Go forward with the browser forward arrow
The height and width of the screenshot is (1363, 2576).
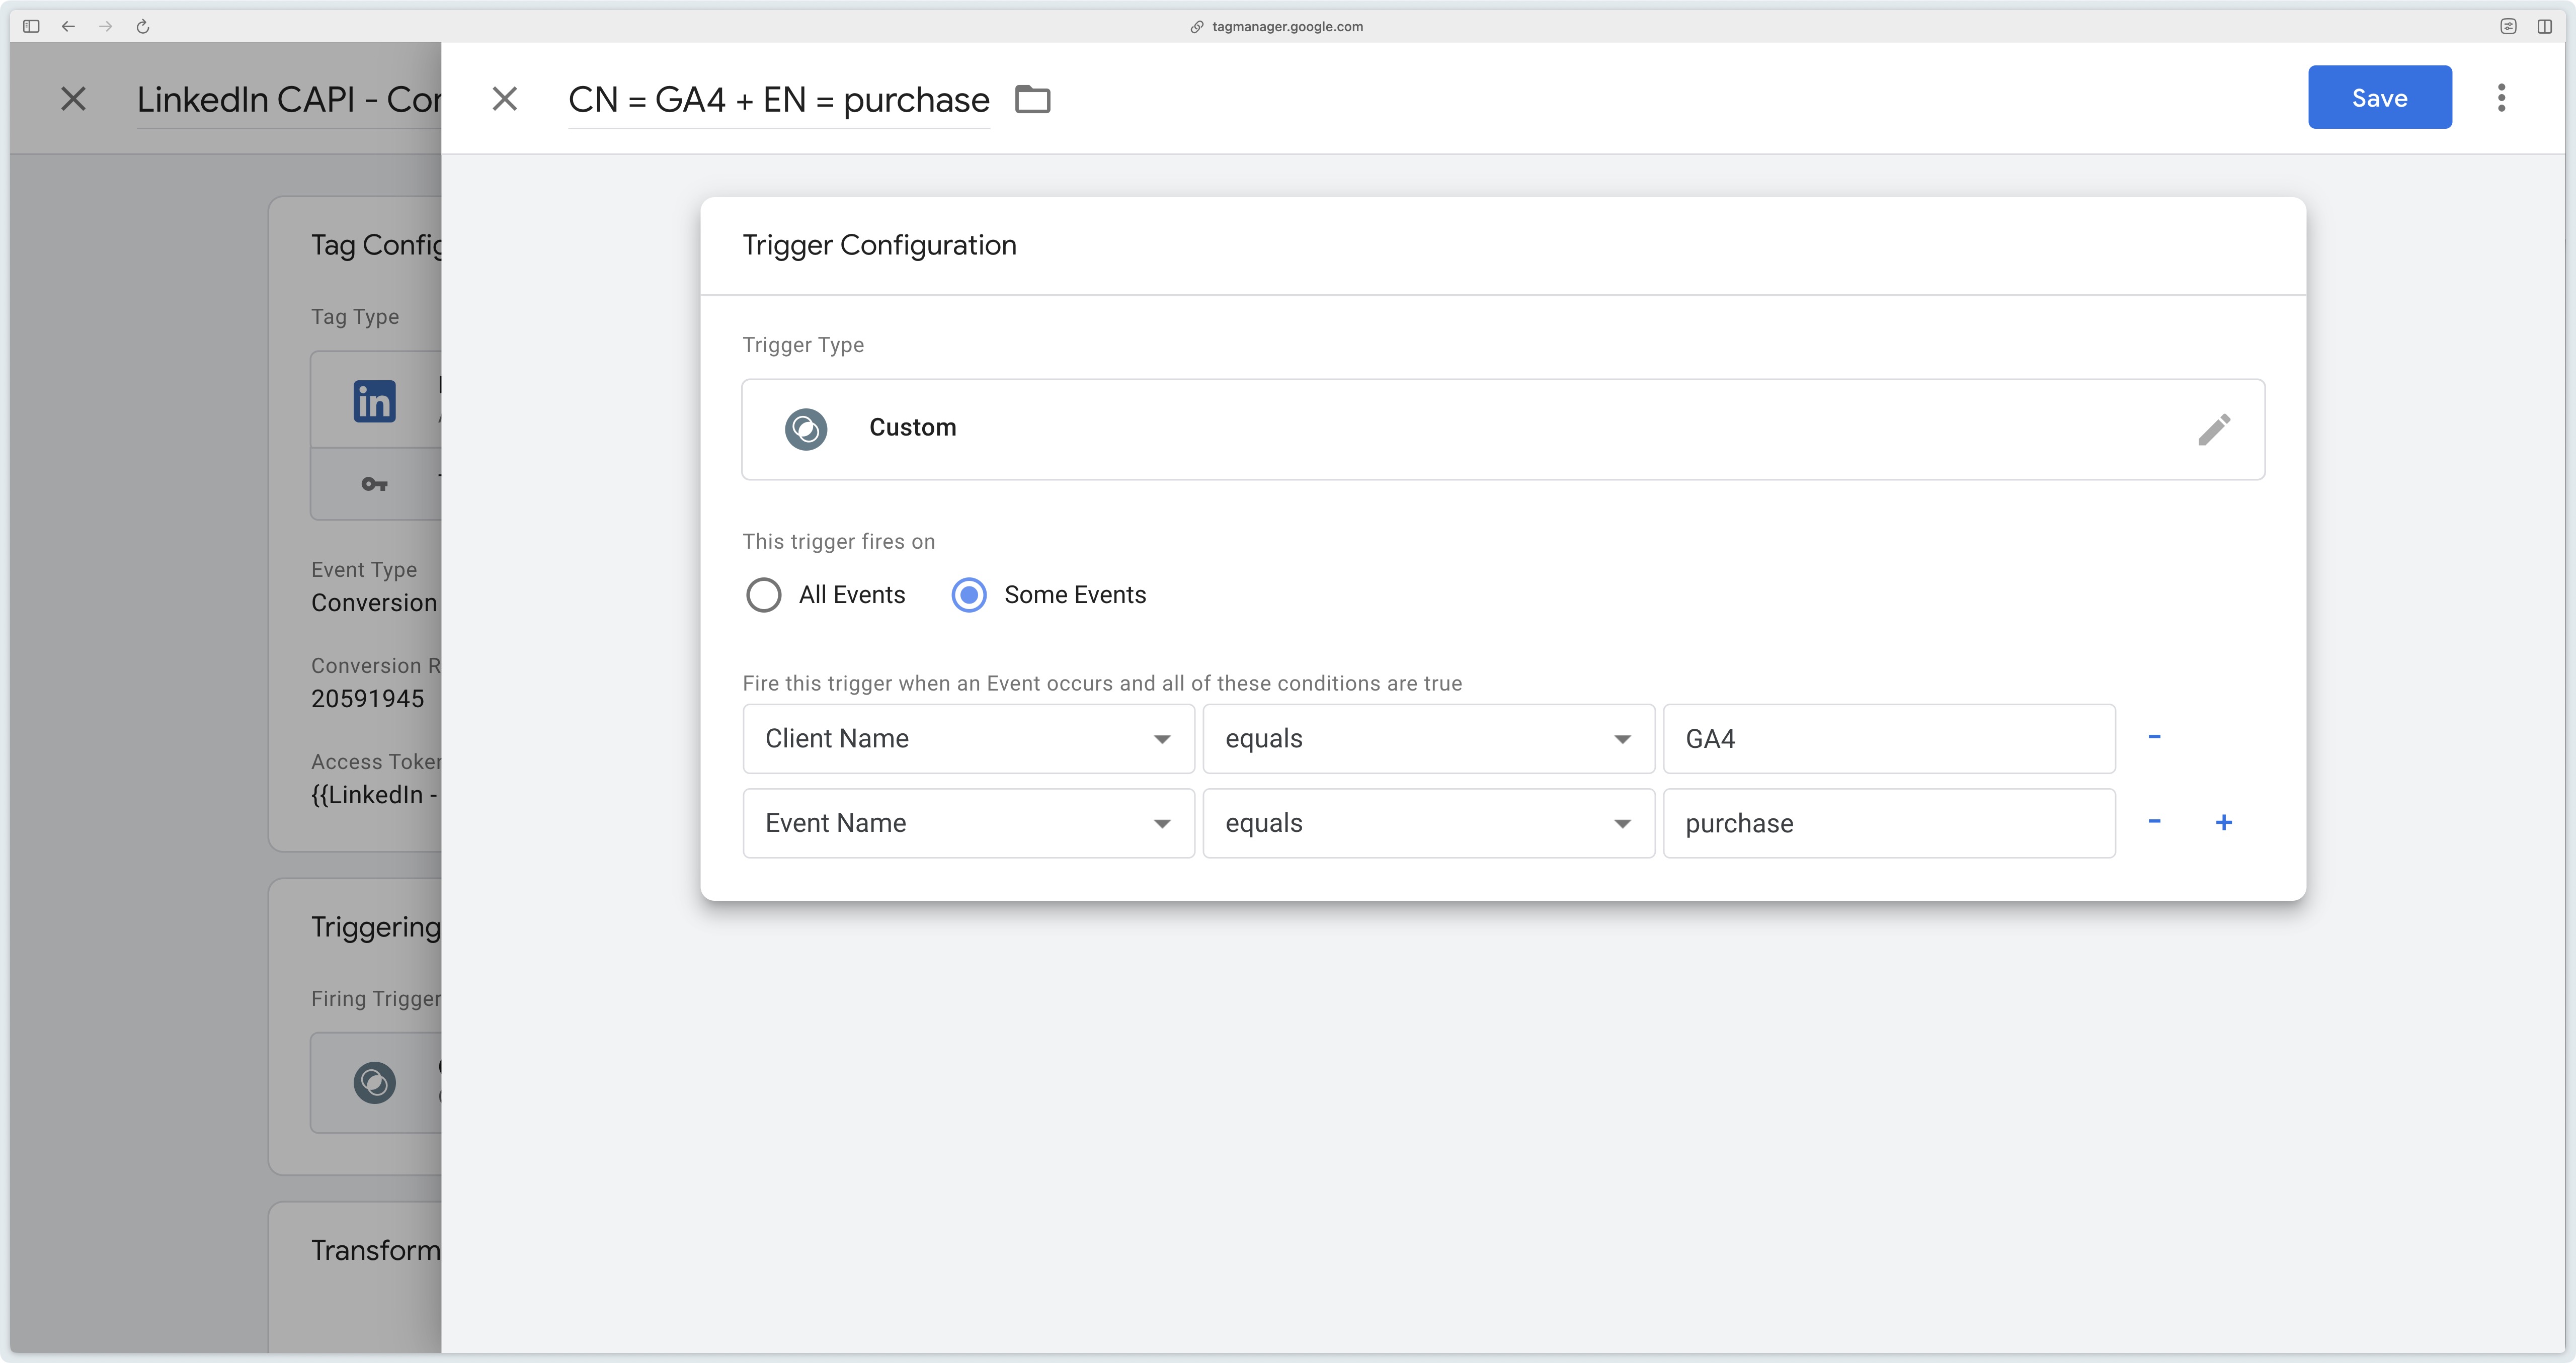(105, 26)
